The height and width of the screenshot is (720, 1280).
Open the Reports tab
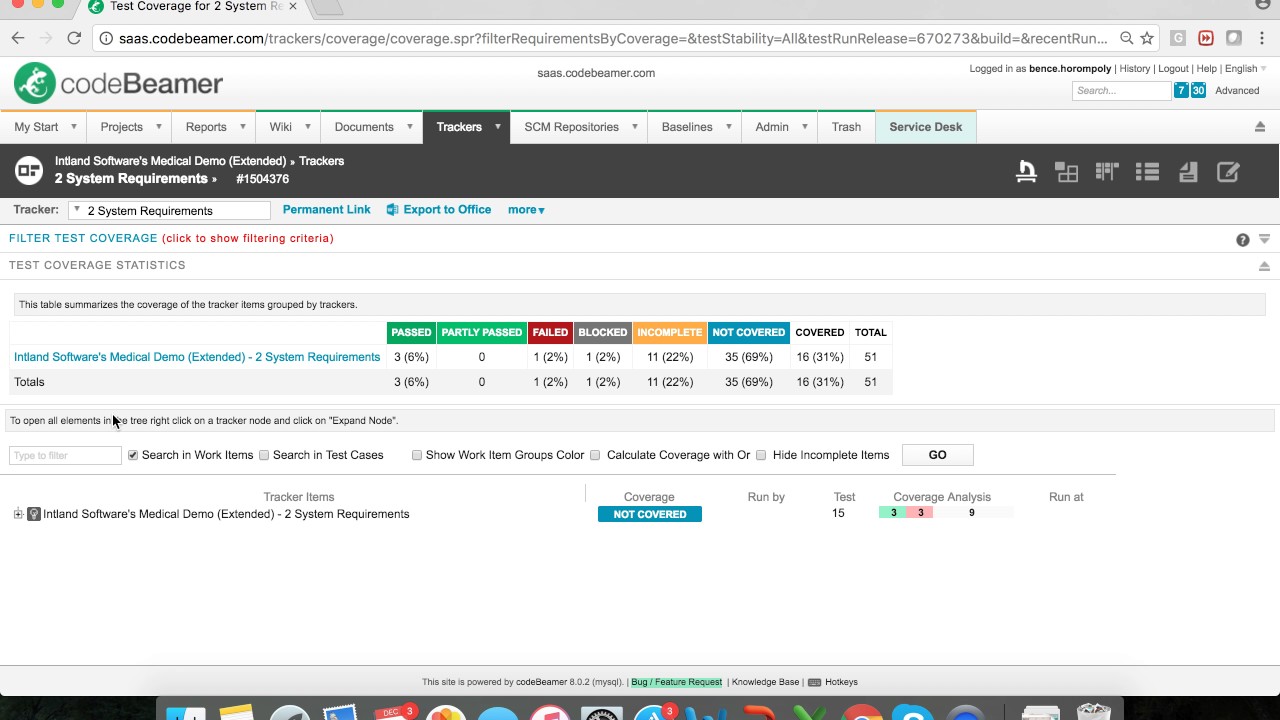[206, 127]
